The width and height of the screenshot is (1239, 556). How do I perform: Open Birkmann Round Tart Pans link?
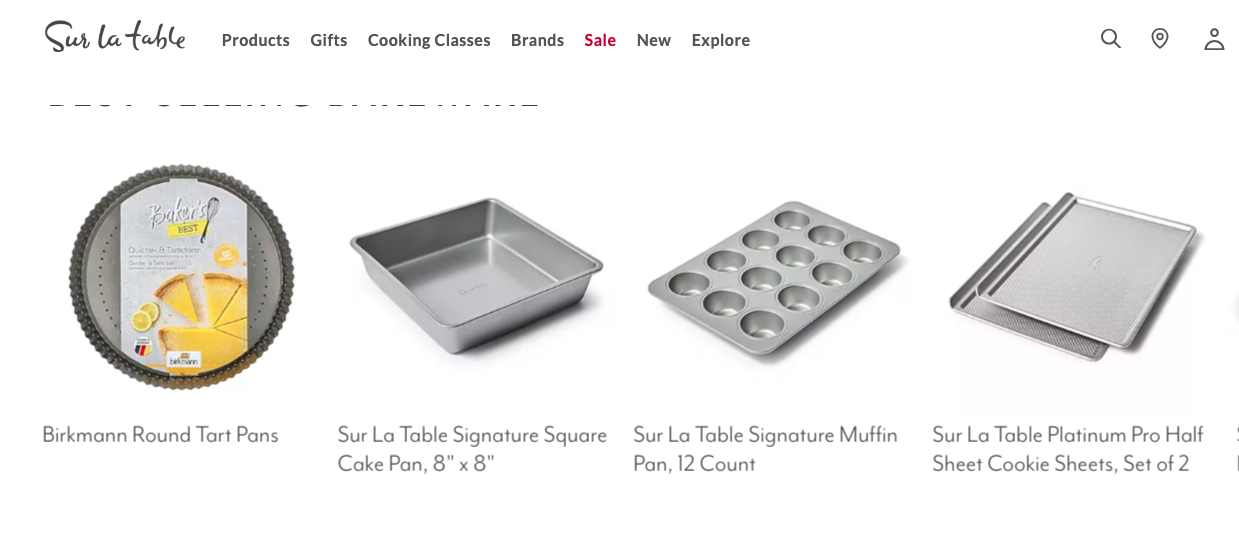pos(160,435)
